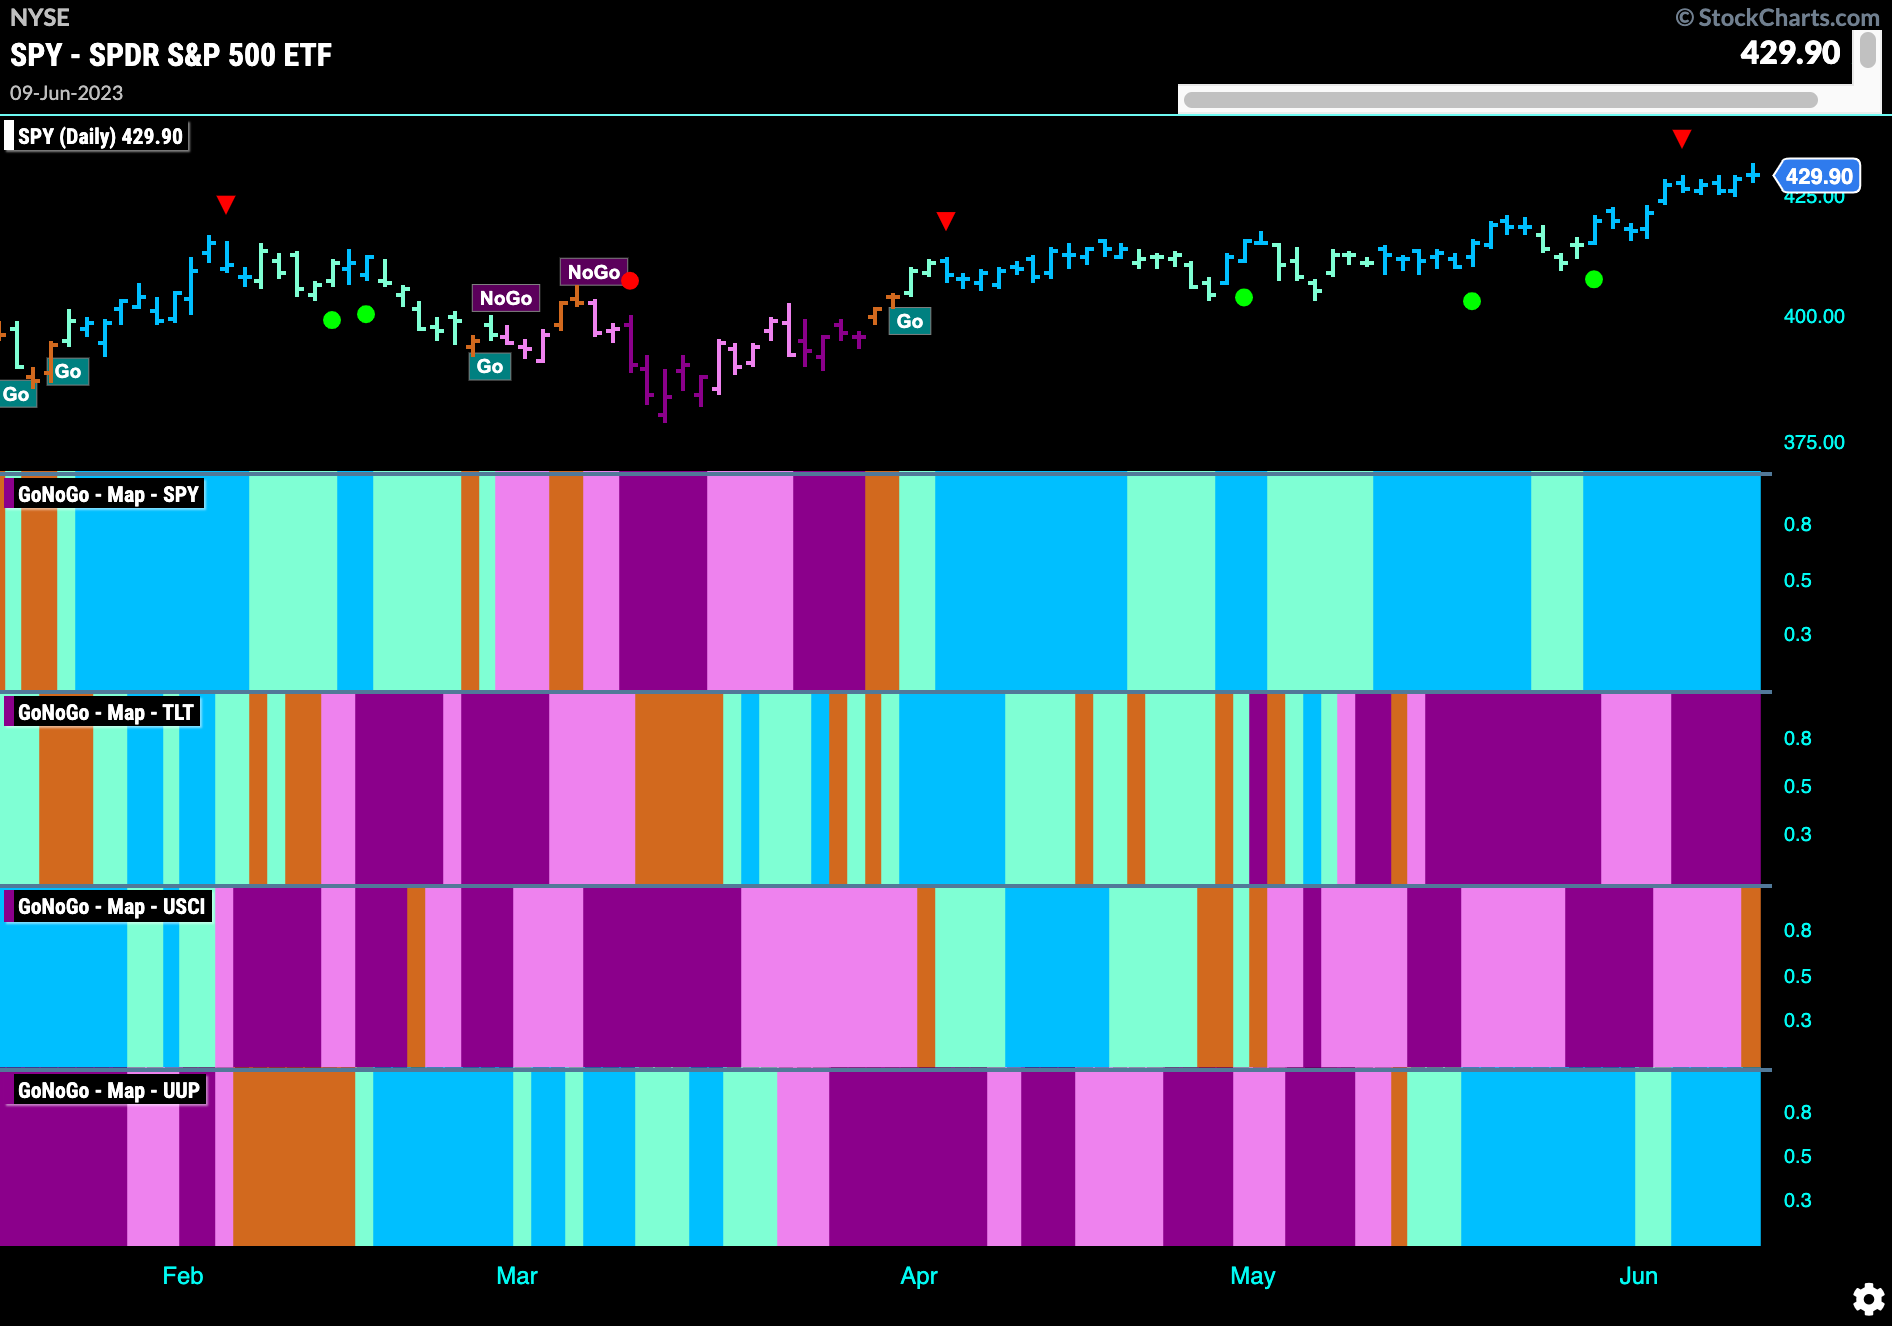The height and width of the screenshot is (1326, 1892).
Task: Click the first NoGo signal label in late February
Action: [x=506, y=298]
